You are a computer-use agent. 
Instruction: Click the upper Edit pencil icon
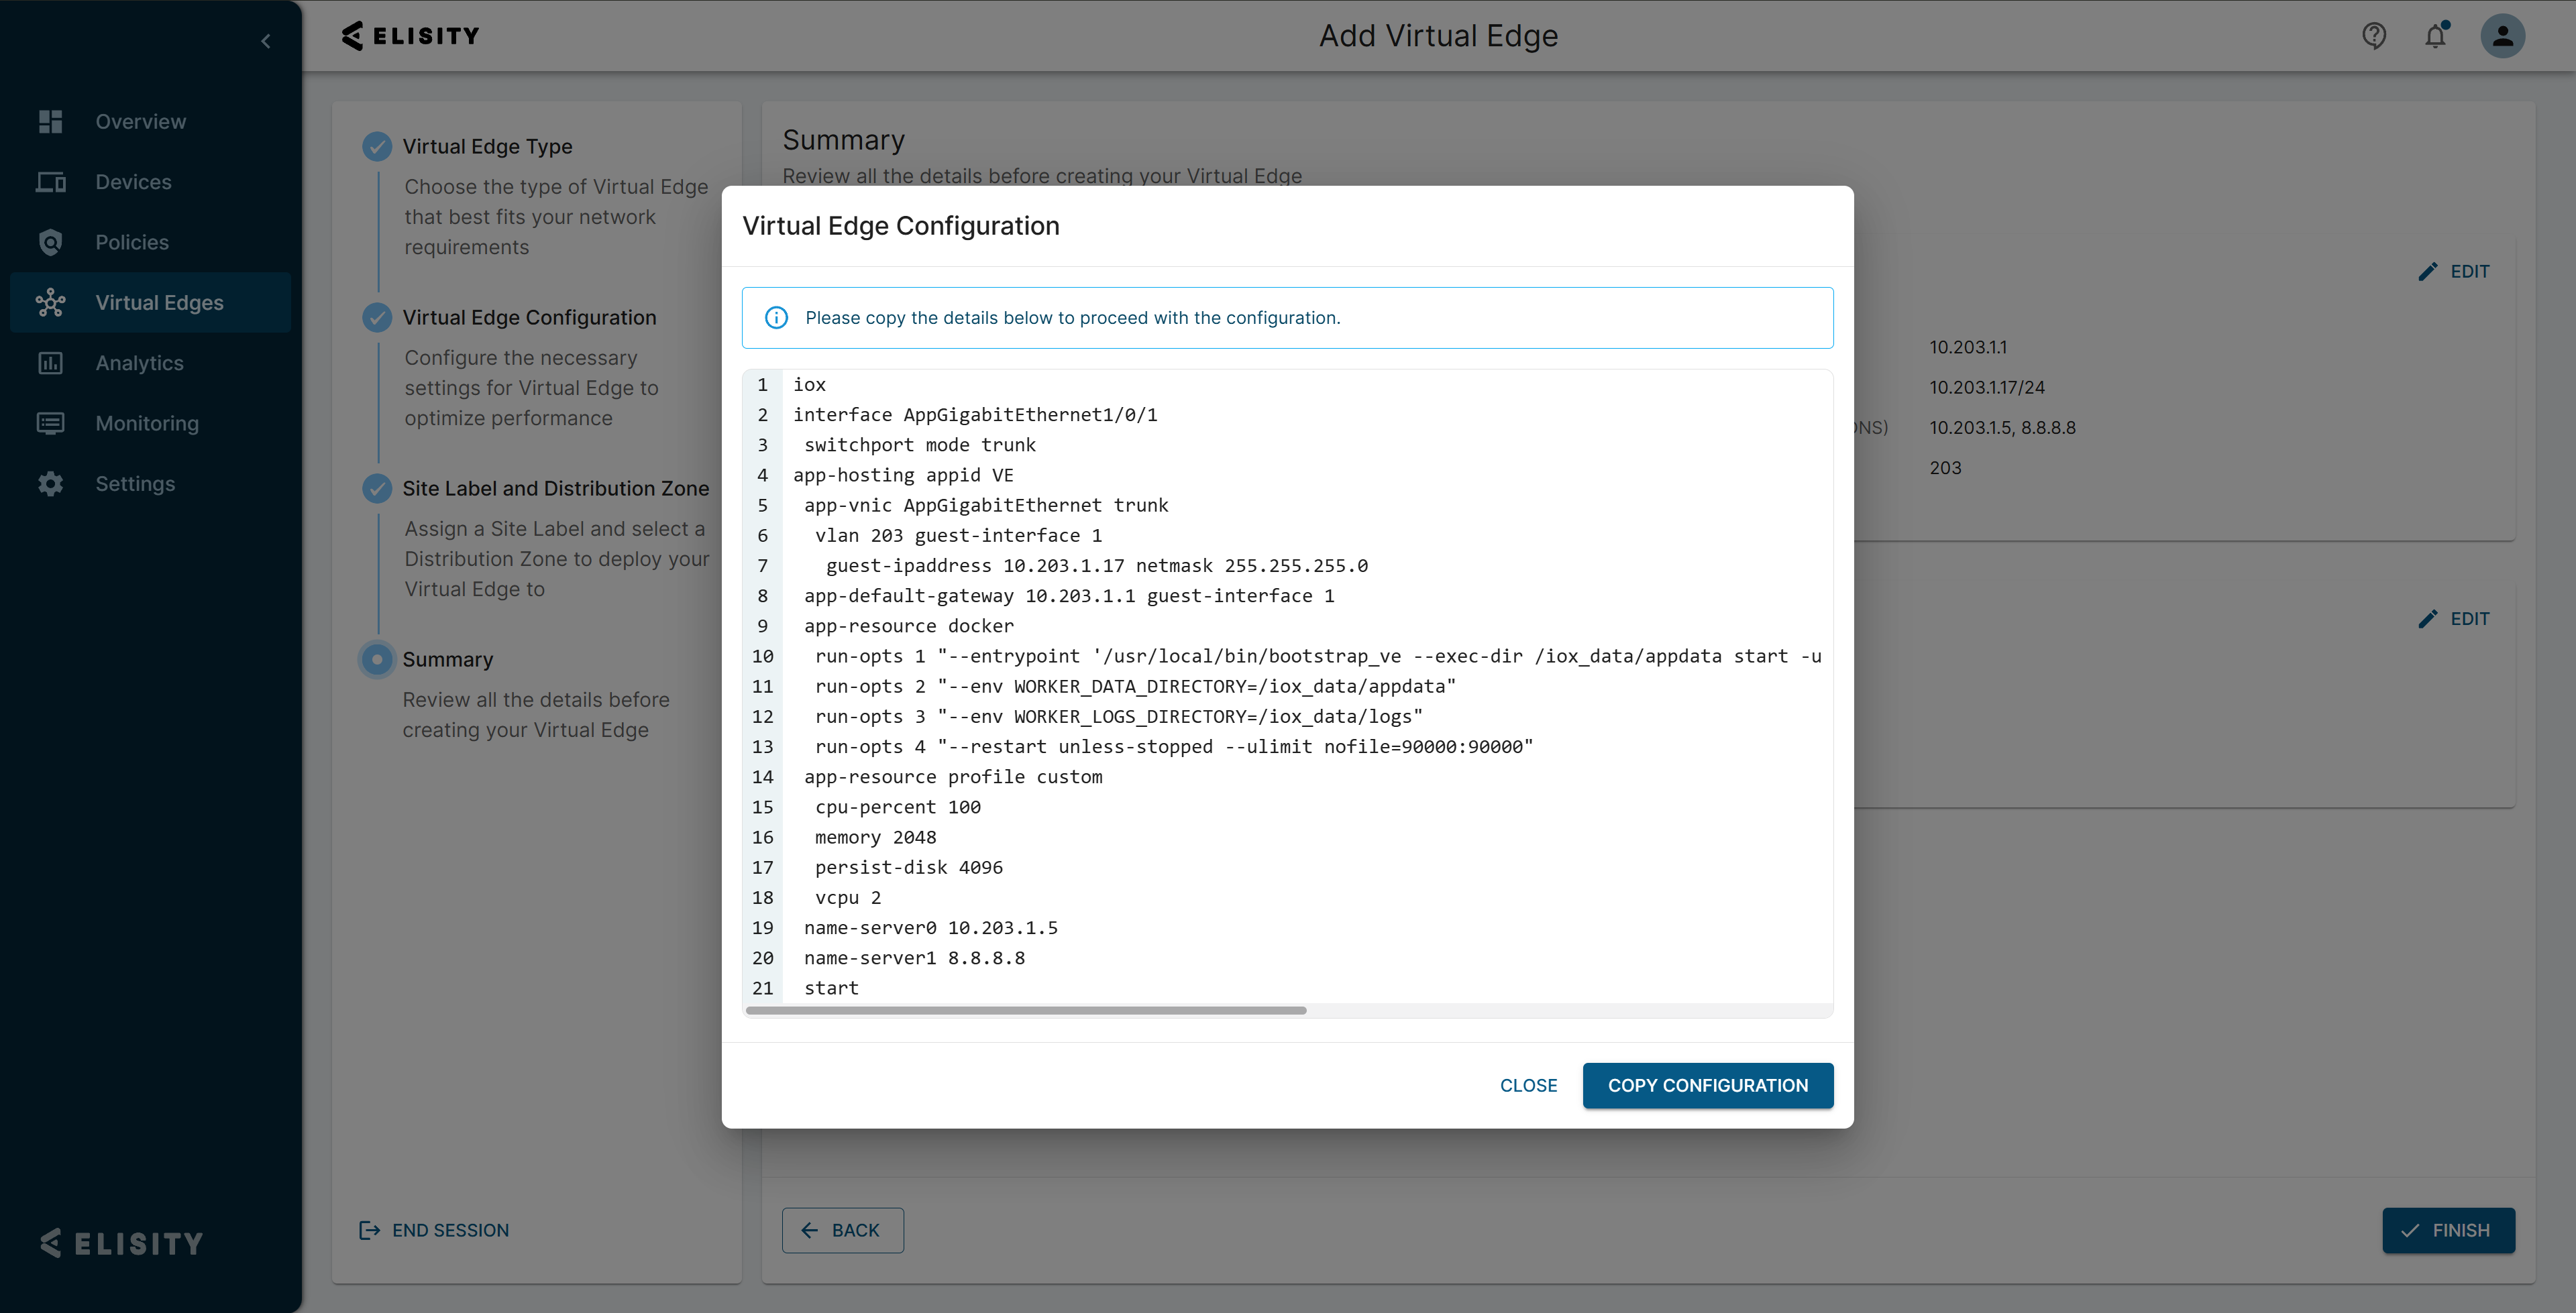pos(2428,272)
